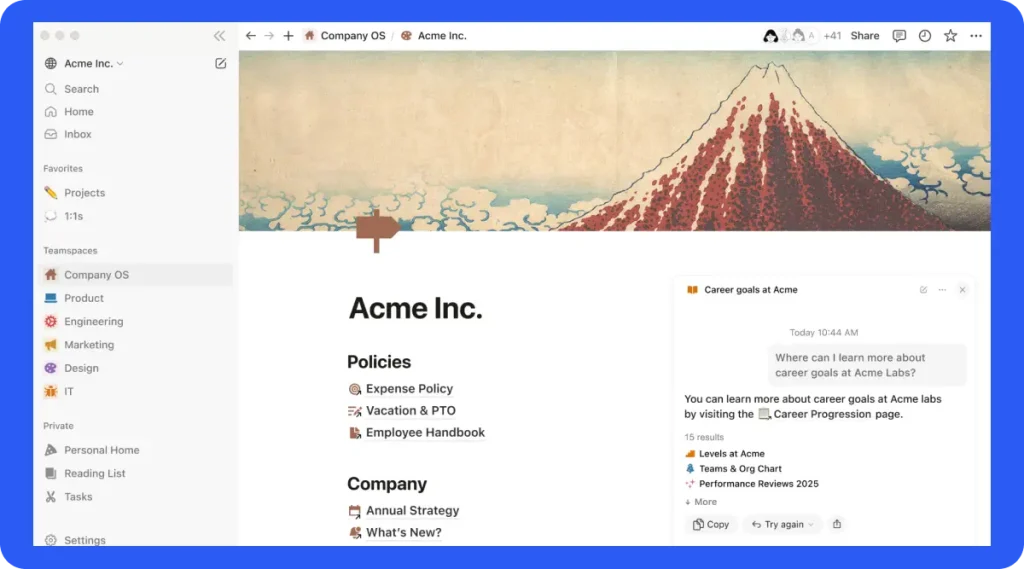The width and height of the screenshot is (1024, 569).
Task: Click the 15 results label
Action: [704, 437]
